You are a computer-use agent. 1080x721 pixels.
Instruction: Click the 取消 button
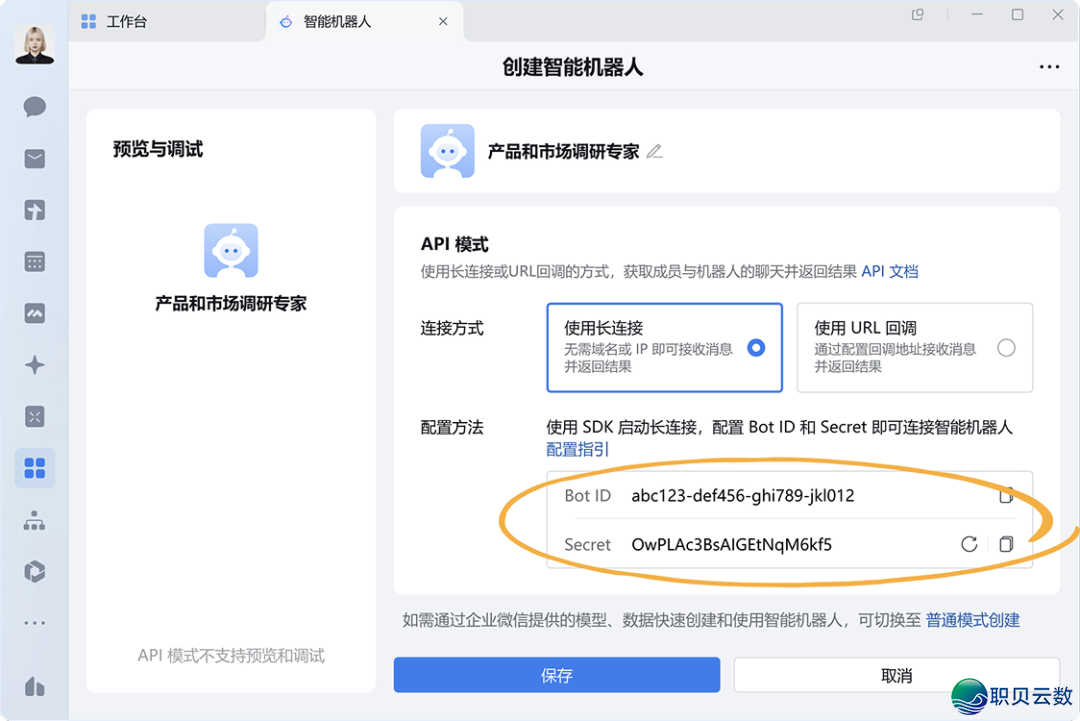(x=896, y=675)
